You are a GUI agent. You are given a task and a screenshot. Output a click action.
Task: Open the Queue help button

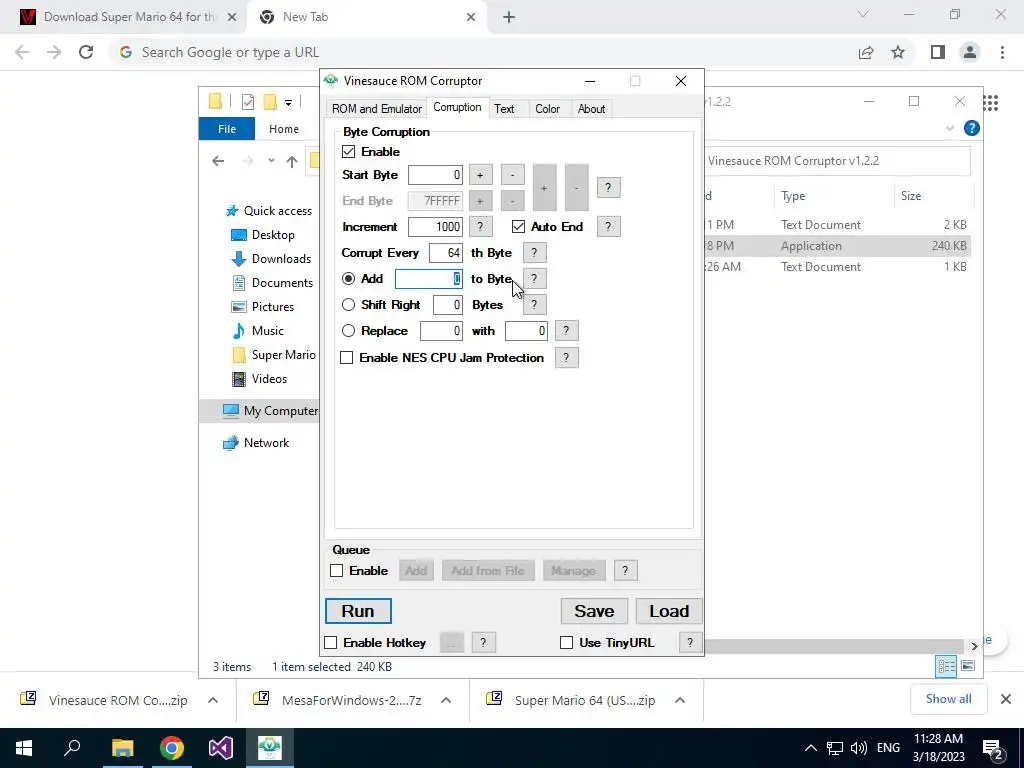point(625,571)
